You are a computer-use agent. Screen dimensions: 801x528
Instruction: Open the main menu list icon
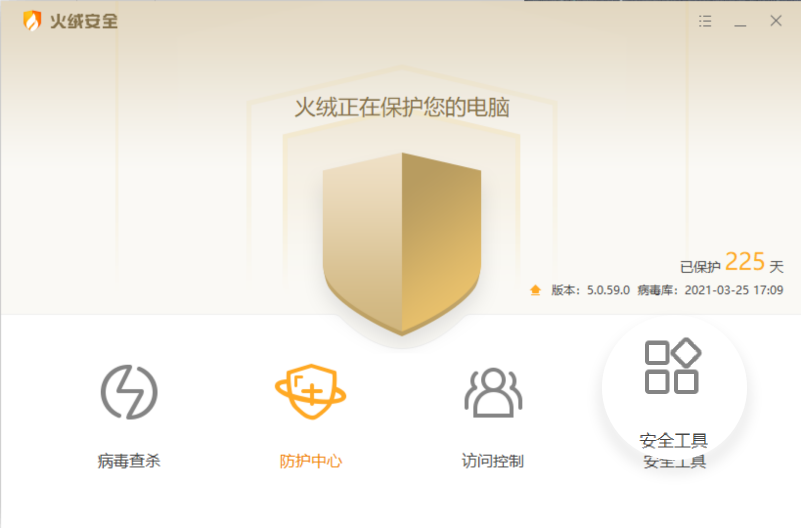(x=705, y=21)
